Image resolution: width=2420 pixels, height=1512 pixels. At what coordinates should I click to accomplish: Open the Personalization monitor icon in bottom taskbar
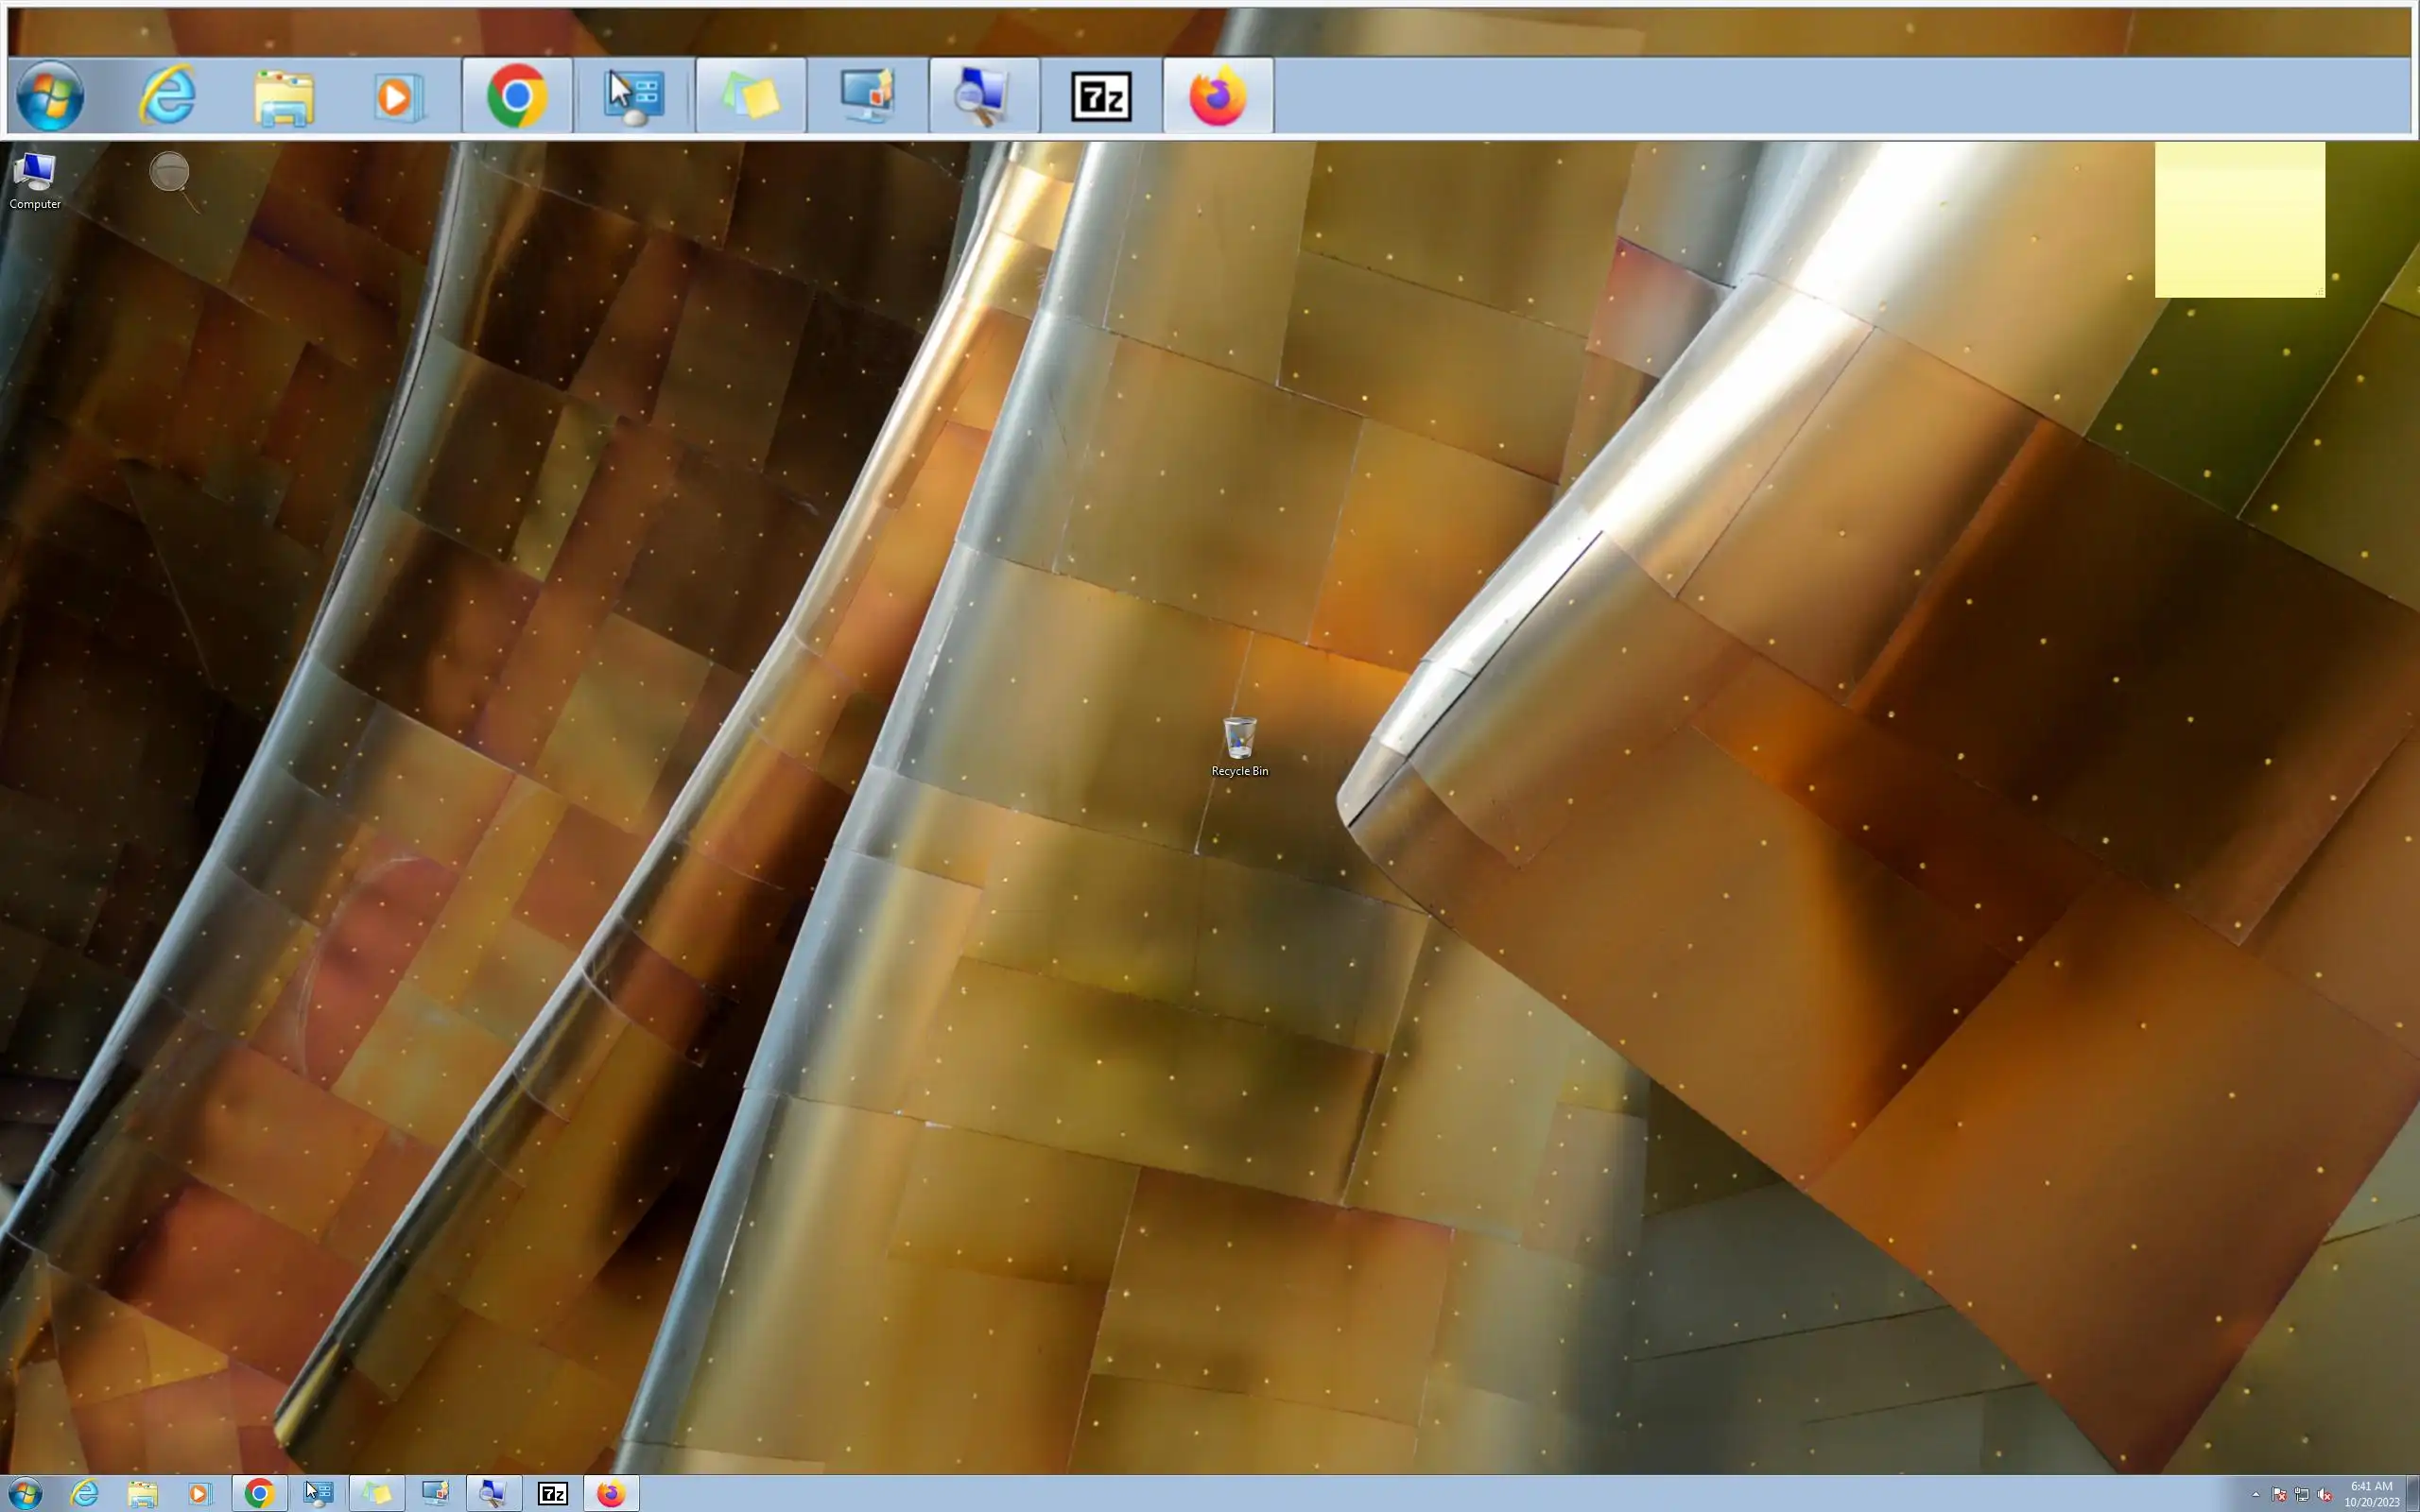tap(435, 1494)
